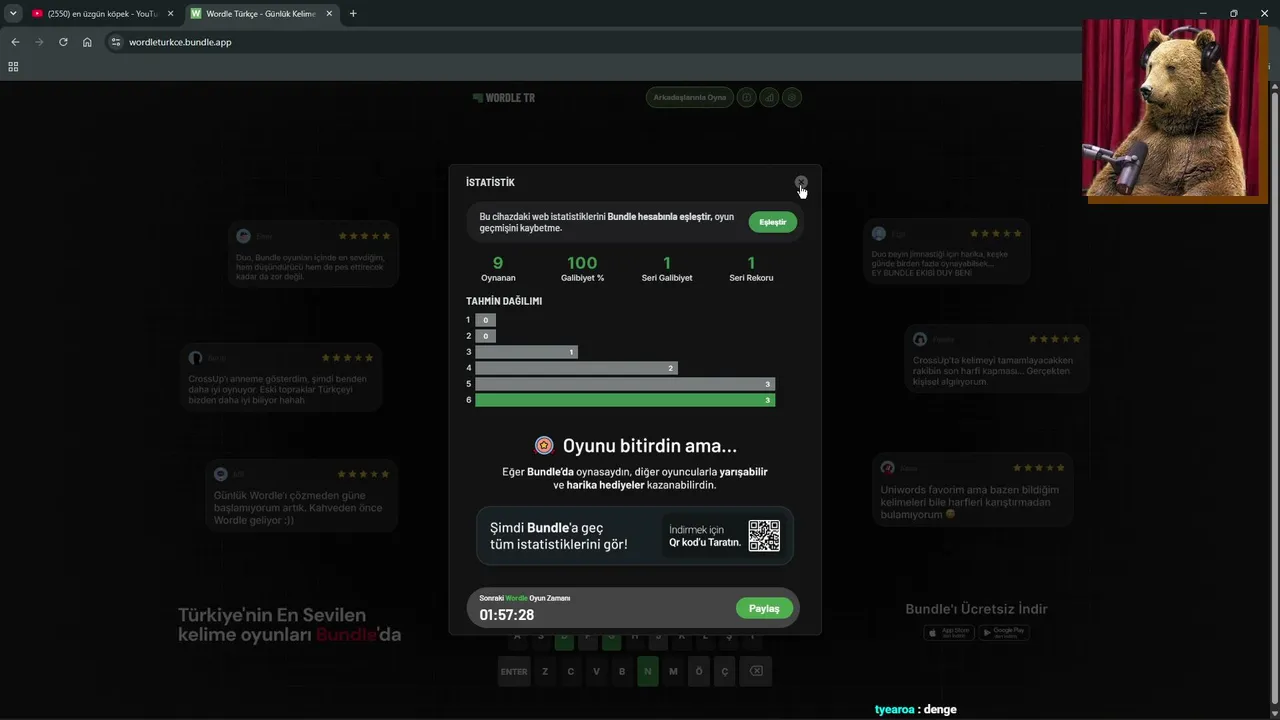
Task: Open the browser home page
Action: point(87,42)
